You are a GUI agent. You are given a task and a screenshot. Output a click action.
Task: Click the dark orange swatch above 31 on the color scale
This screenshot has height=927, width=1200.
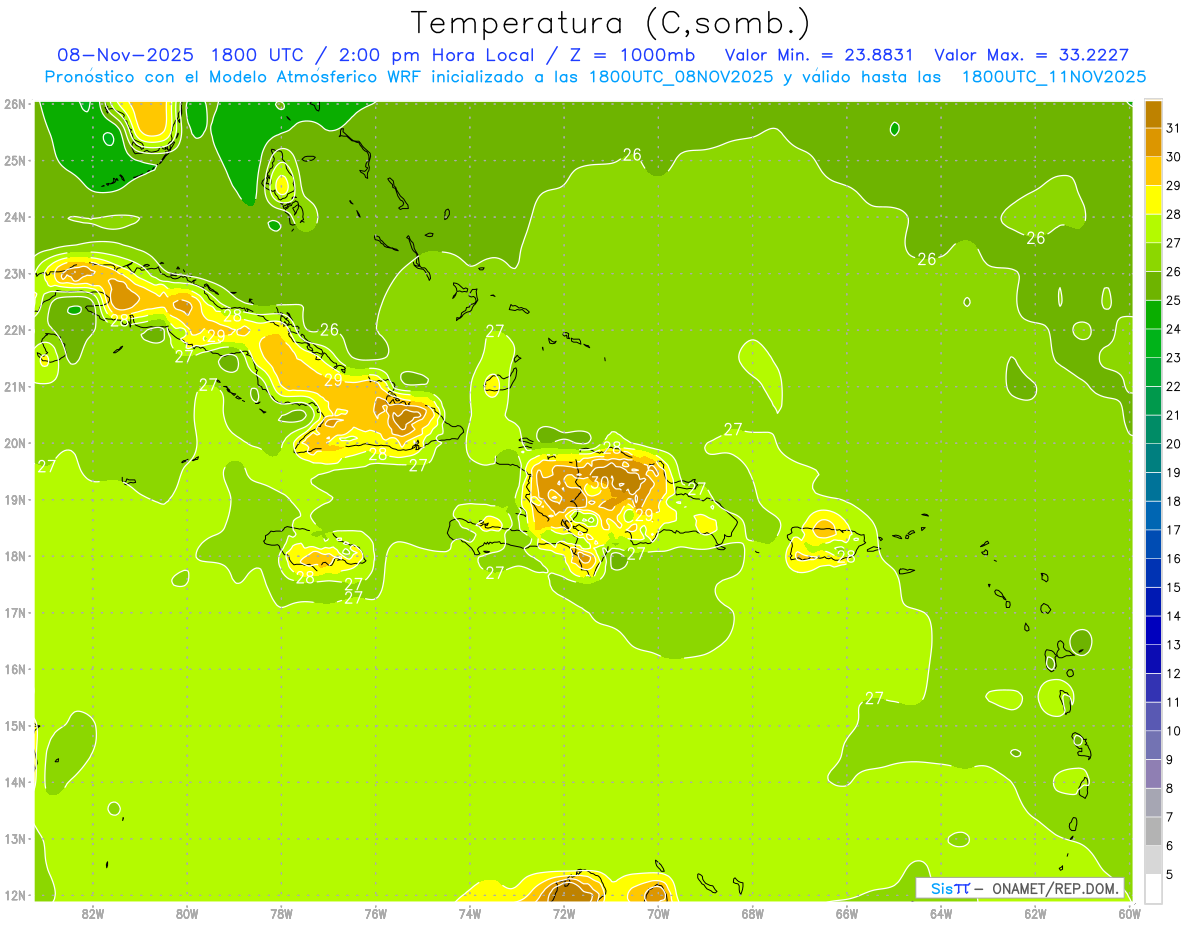(1153, 114)
